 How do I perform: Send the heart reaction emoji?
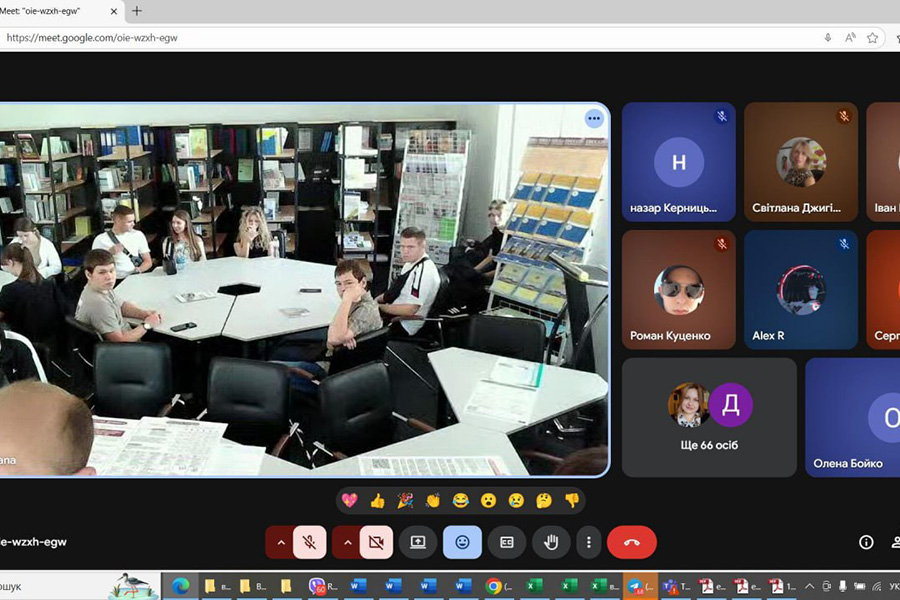pos(349,500)
